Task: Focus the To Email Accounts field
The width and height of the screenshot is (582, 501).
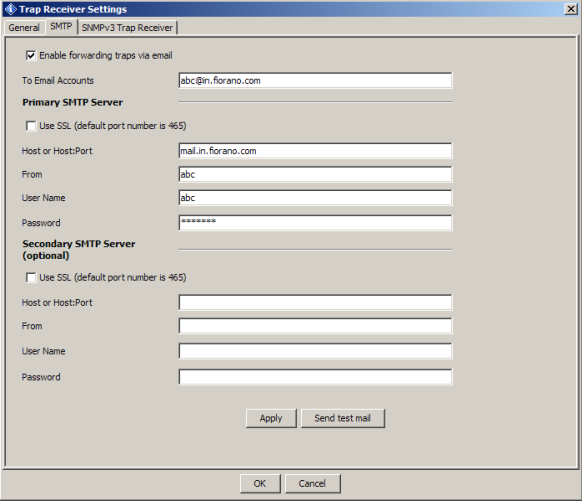Action: click(315, 81)
